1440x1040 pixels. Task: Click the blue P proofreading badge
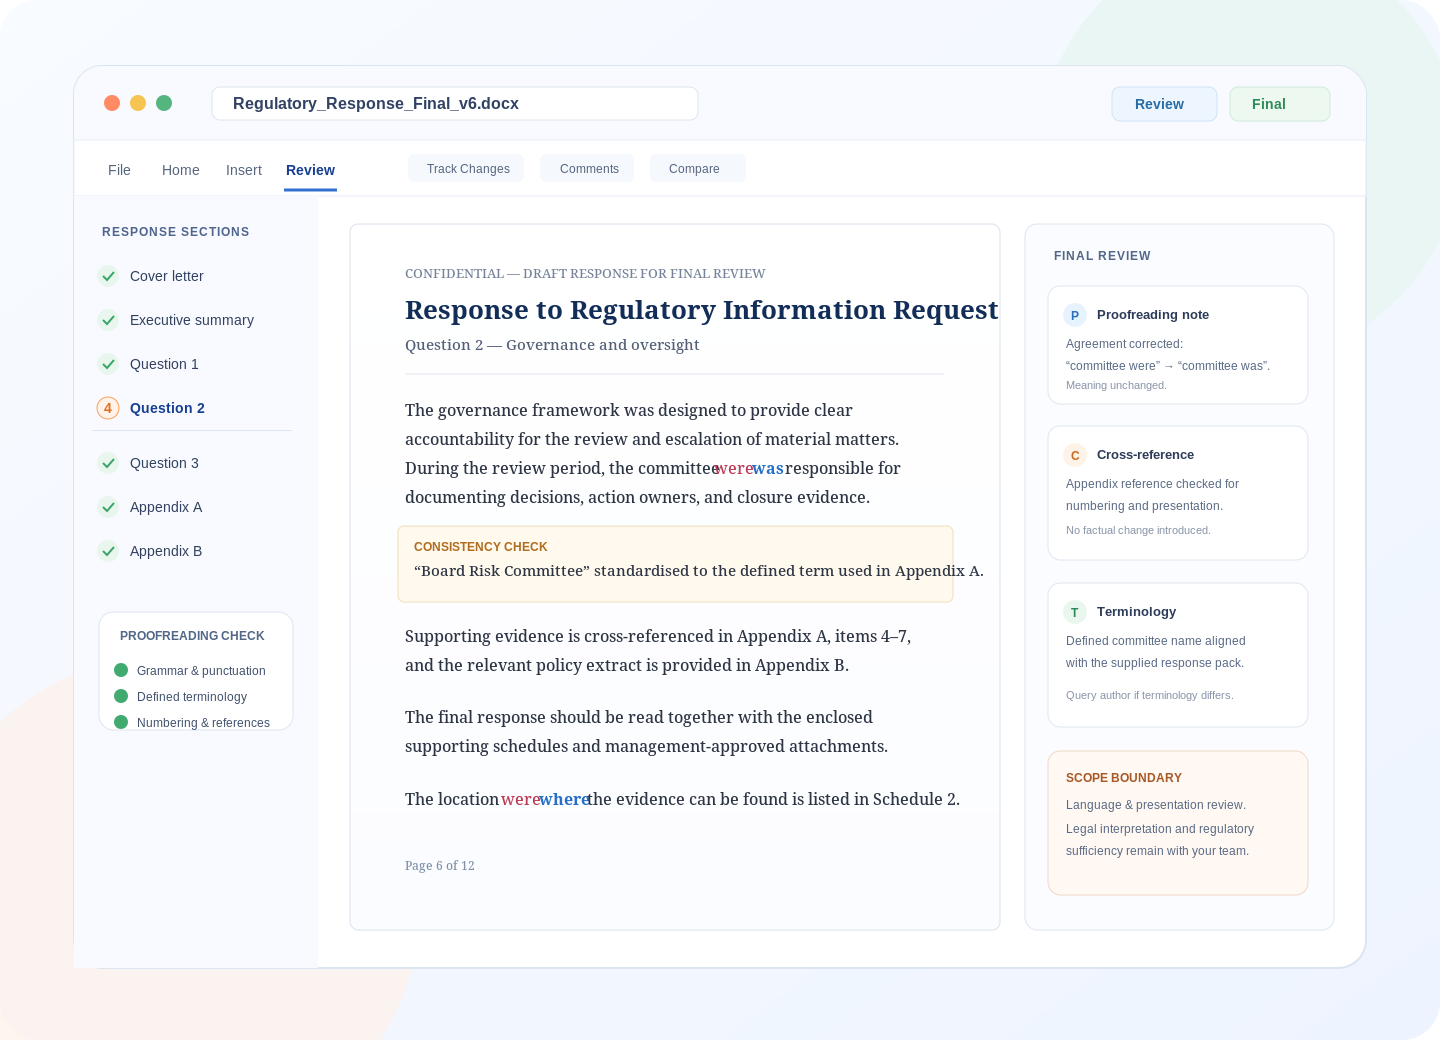click(x=1075, y=315)
